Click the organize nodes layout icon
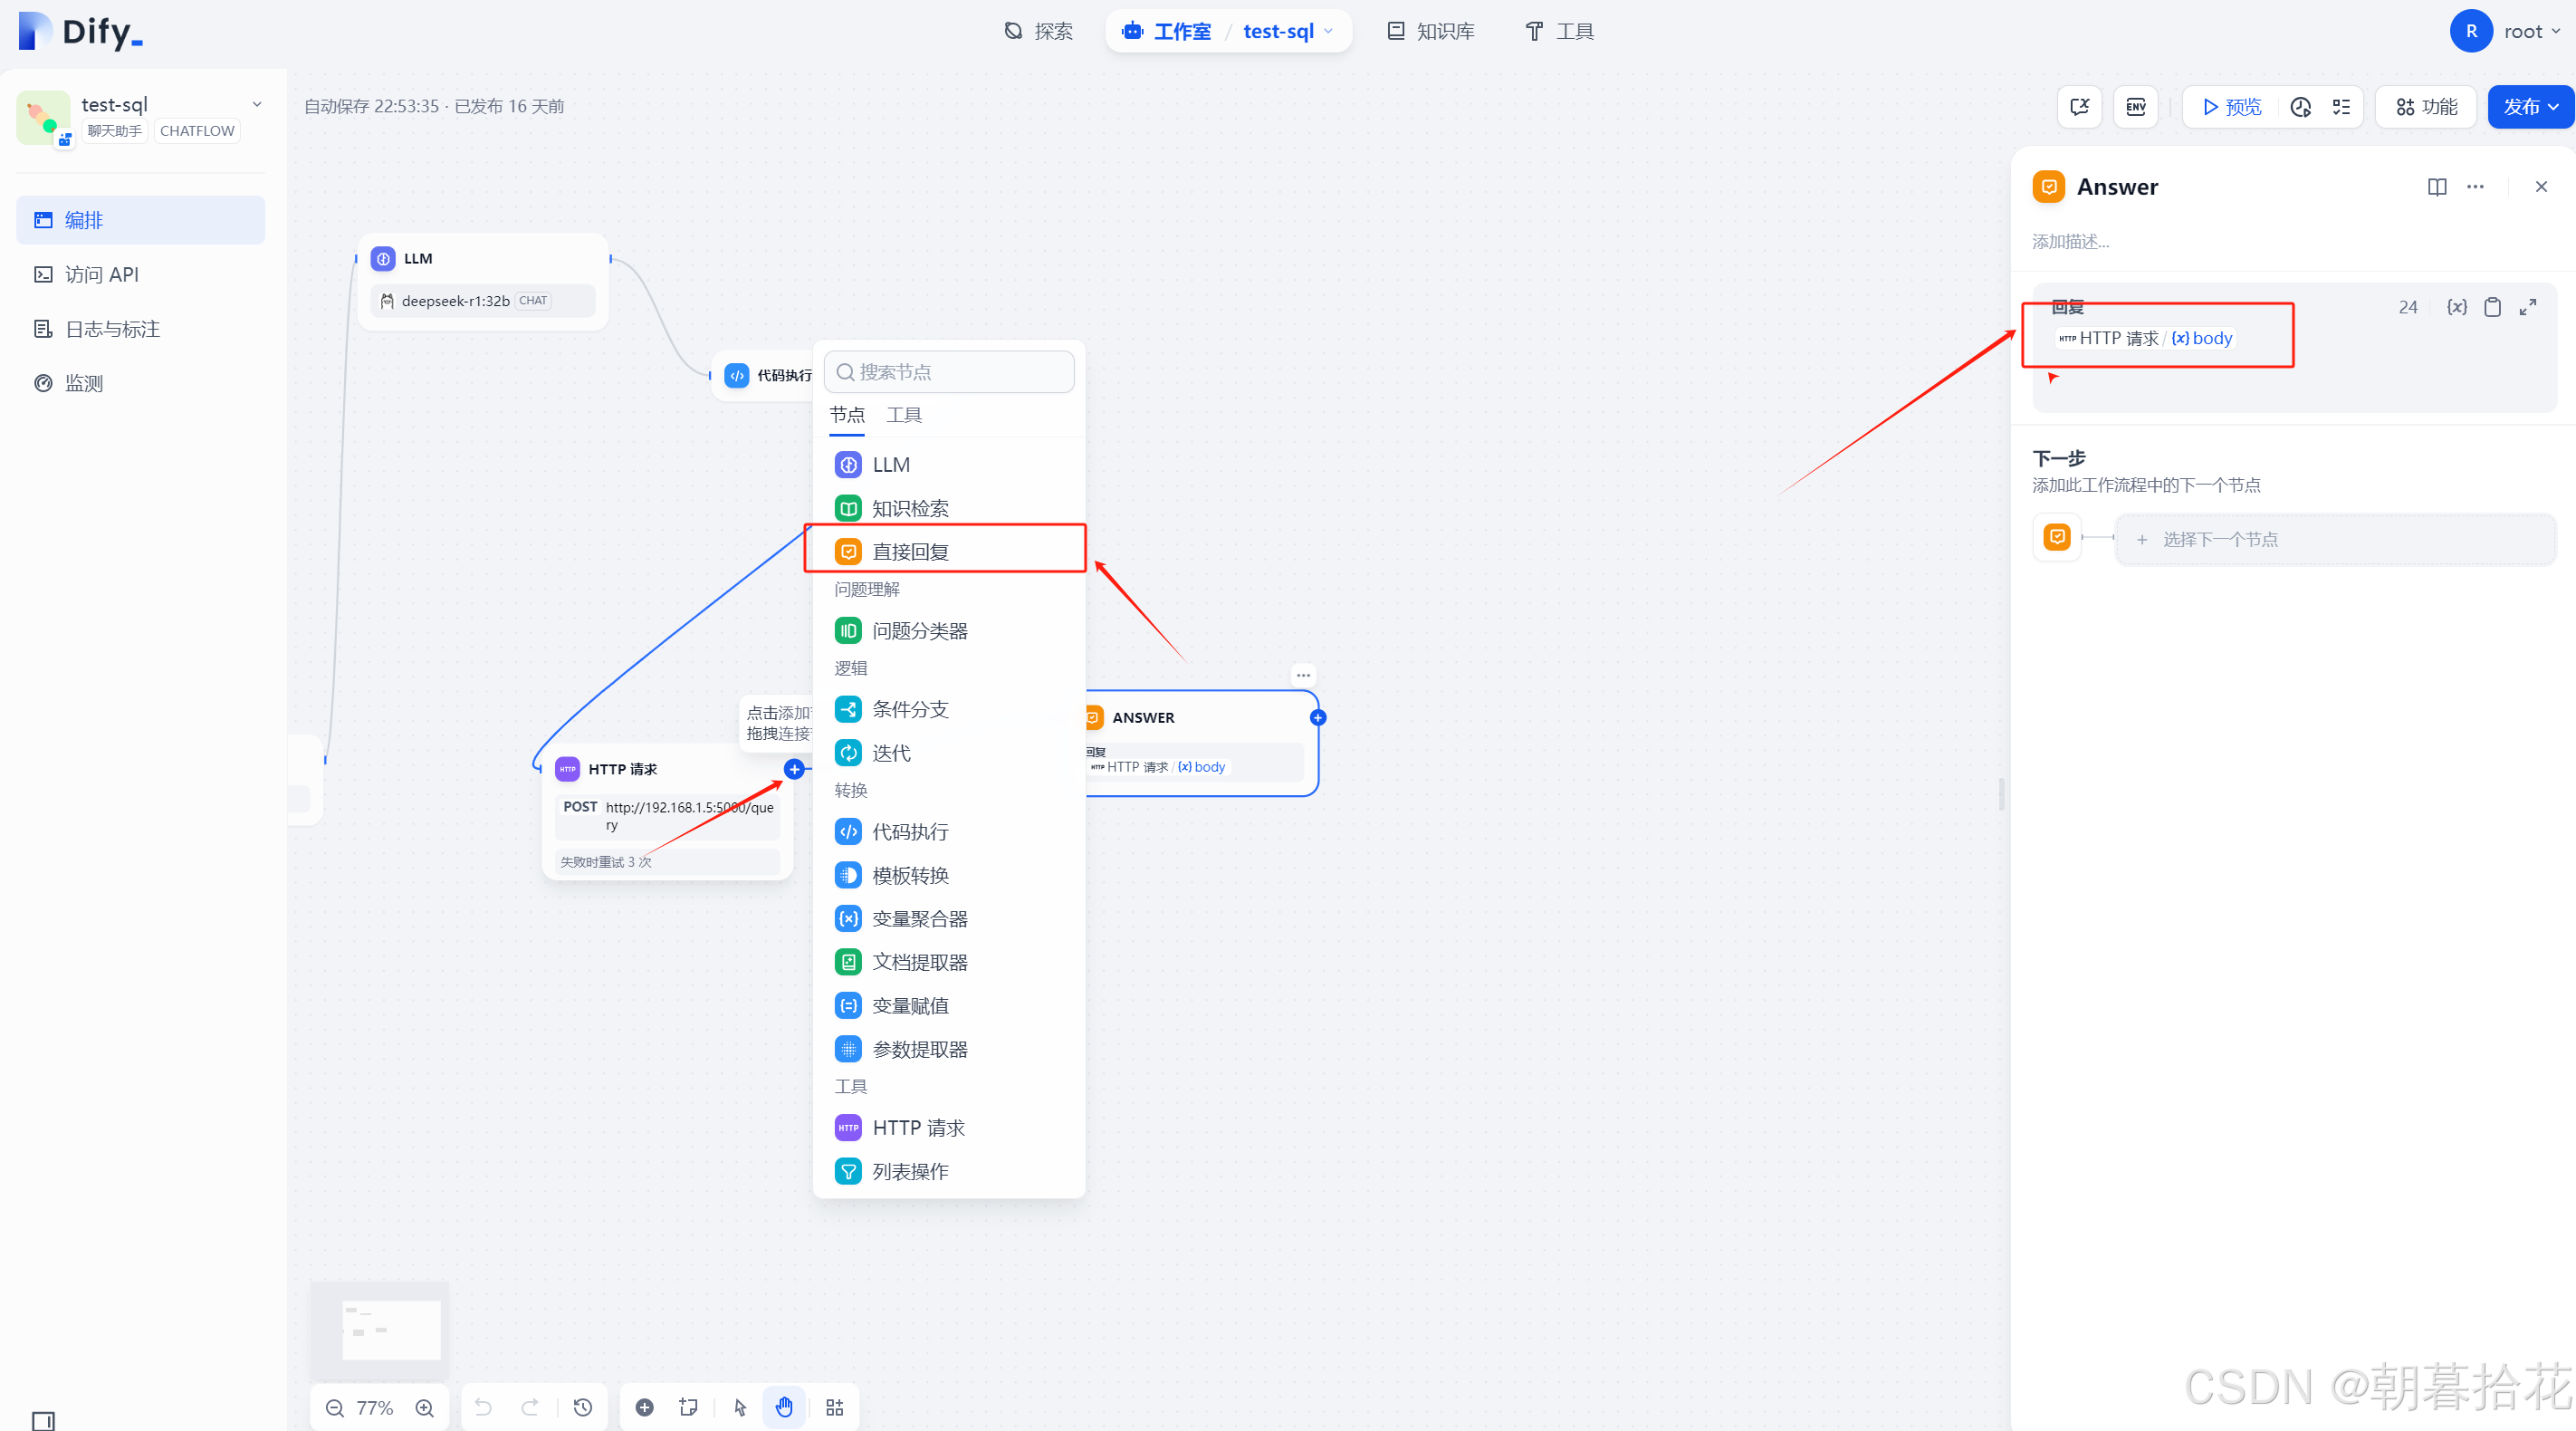 click(835, 1407)
